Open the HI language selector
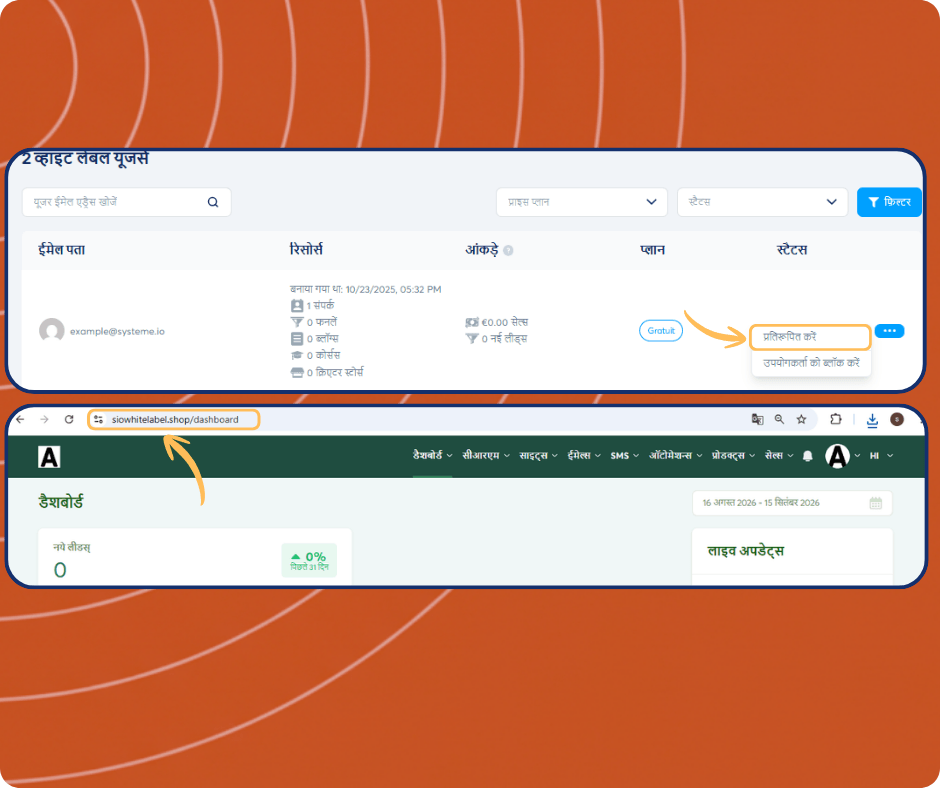 [x=881, y=456]
